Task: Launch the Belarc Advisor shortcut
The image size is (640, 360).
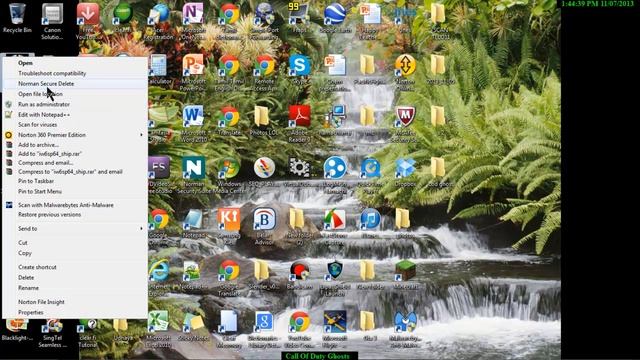Action: [x=264, y=226]
